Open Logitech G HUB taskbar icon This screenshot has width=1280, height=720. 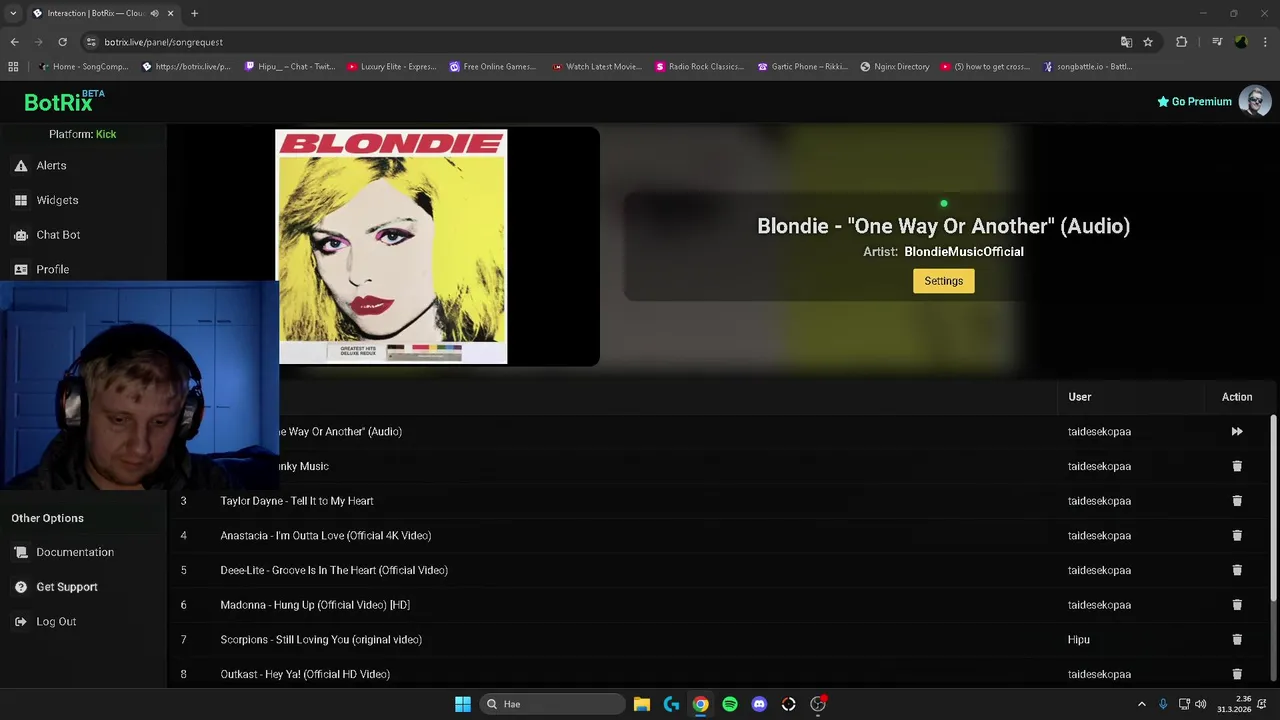click(671, 704)
